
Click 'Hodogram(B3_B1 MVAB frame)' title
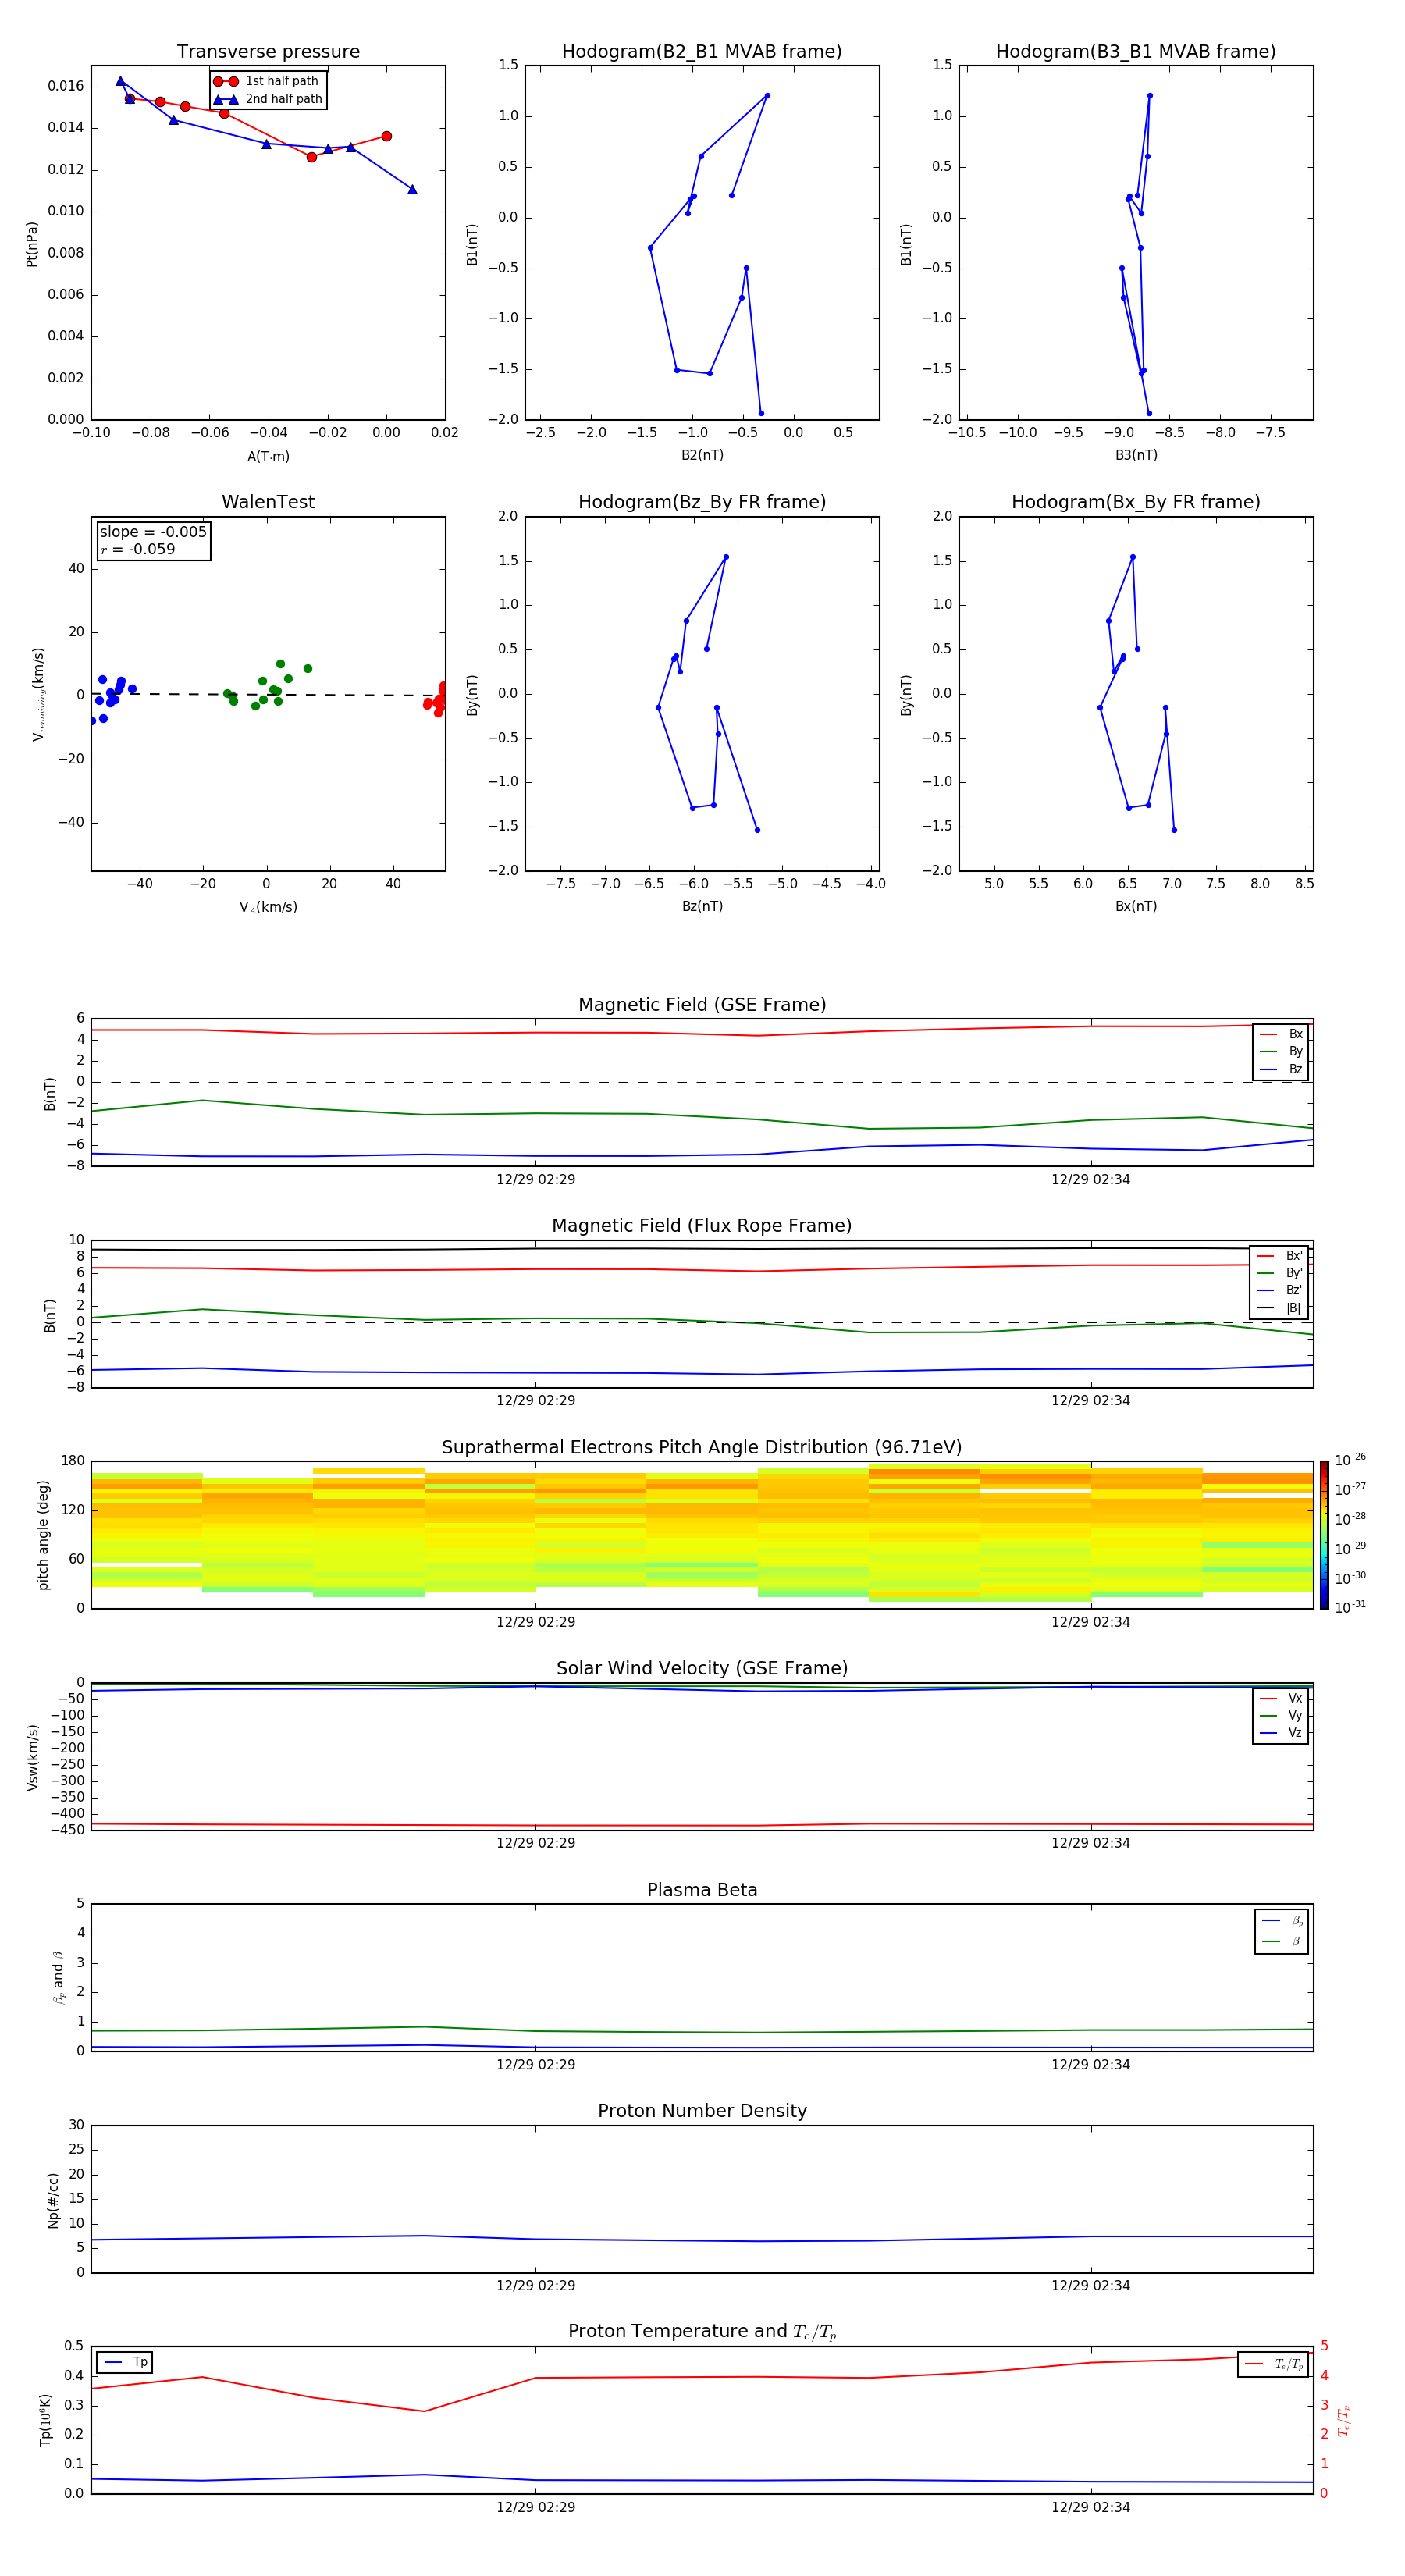(x=1136, y=52)
